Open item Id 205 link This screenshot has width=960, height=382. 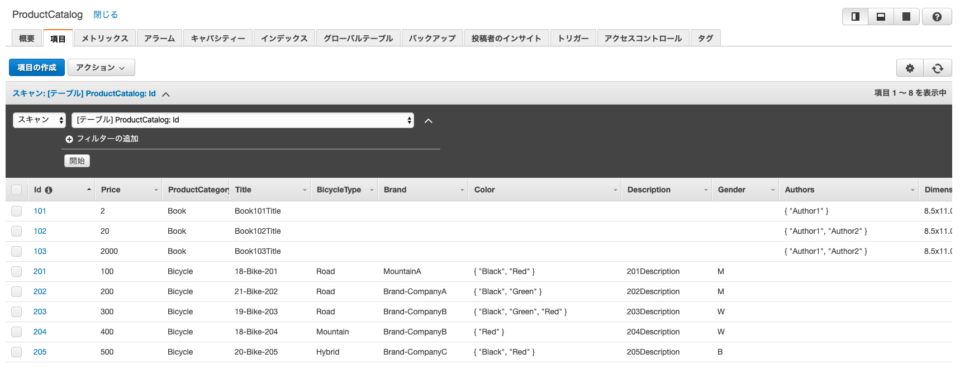pyautogui.click(x=40, y=353)
